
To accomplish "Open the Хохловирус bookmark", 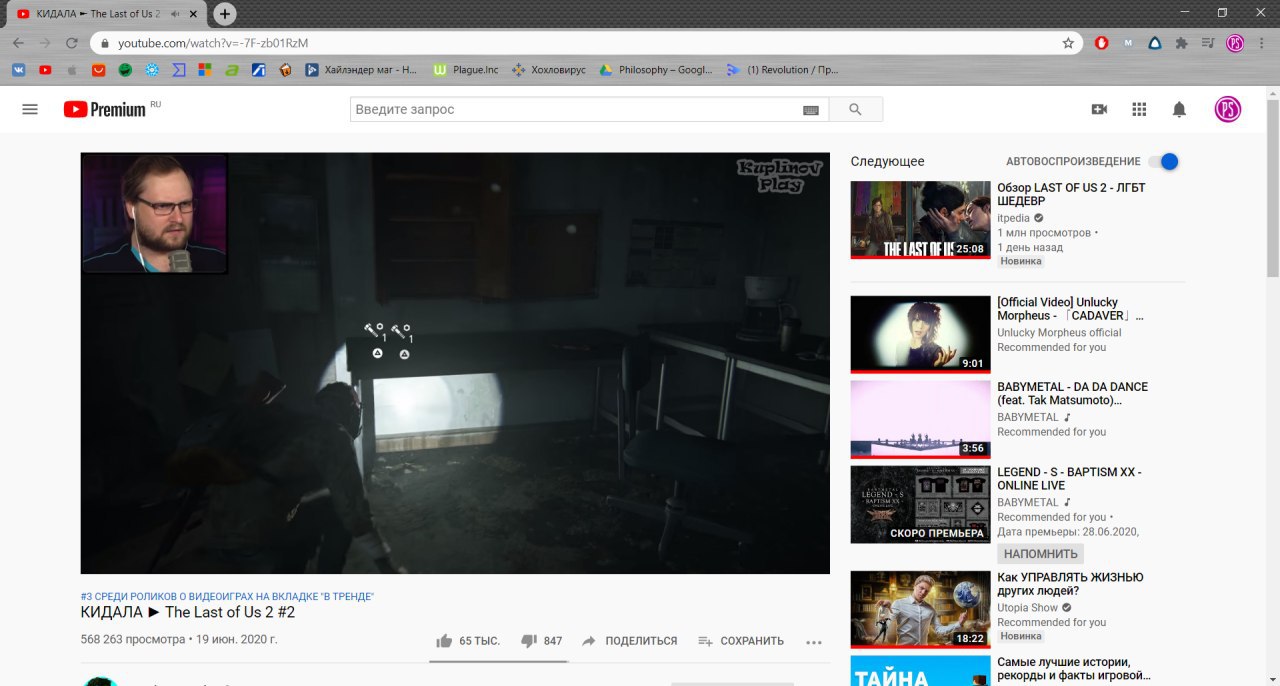I will [548, 70].
